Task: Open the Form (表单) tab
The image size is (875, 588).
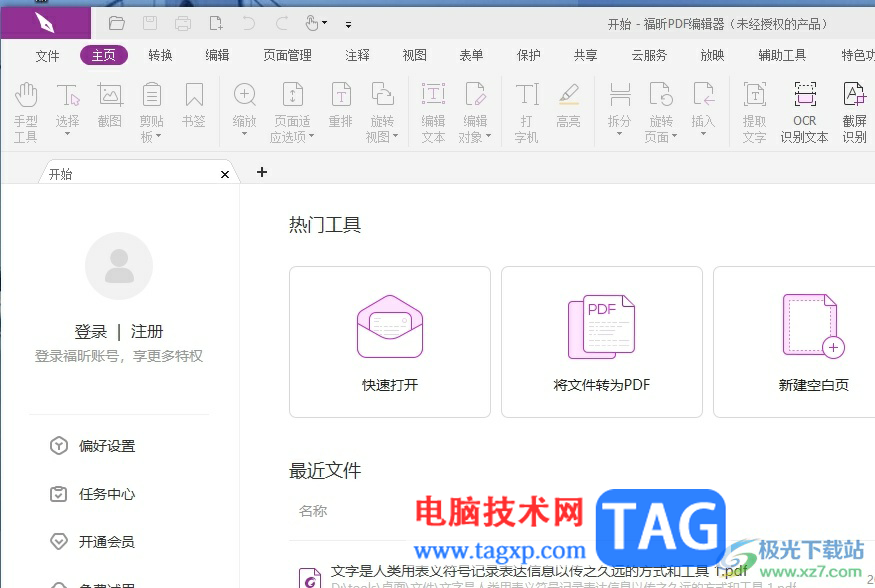Action: pyautogui.click(x=472, y=55)
